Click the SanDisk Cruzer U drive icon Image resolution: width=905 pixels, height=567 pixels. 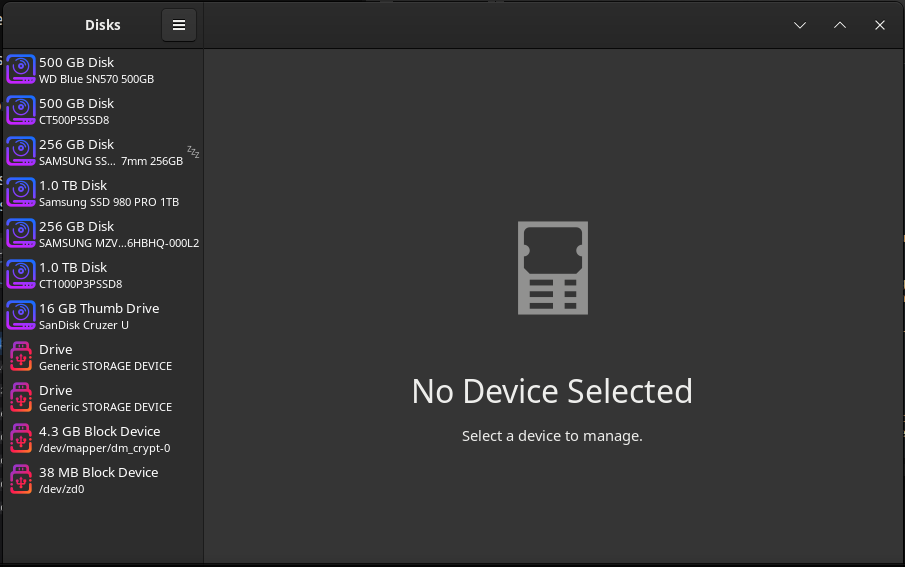pos(21,315)
